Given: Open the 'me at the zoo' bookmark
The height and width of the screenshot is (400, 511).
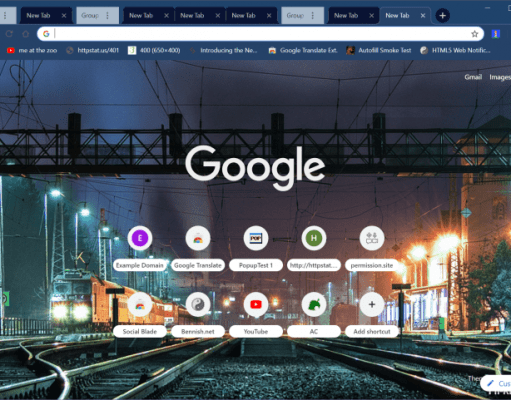Looking at the screenshot, I should [x=32, y=50].
